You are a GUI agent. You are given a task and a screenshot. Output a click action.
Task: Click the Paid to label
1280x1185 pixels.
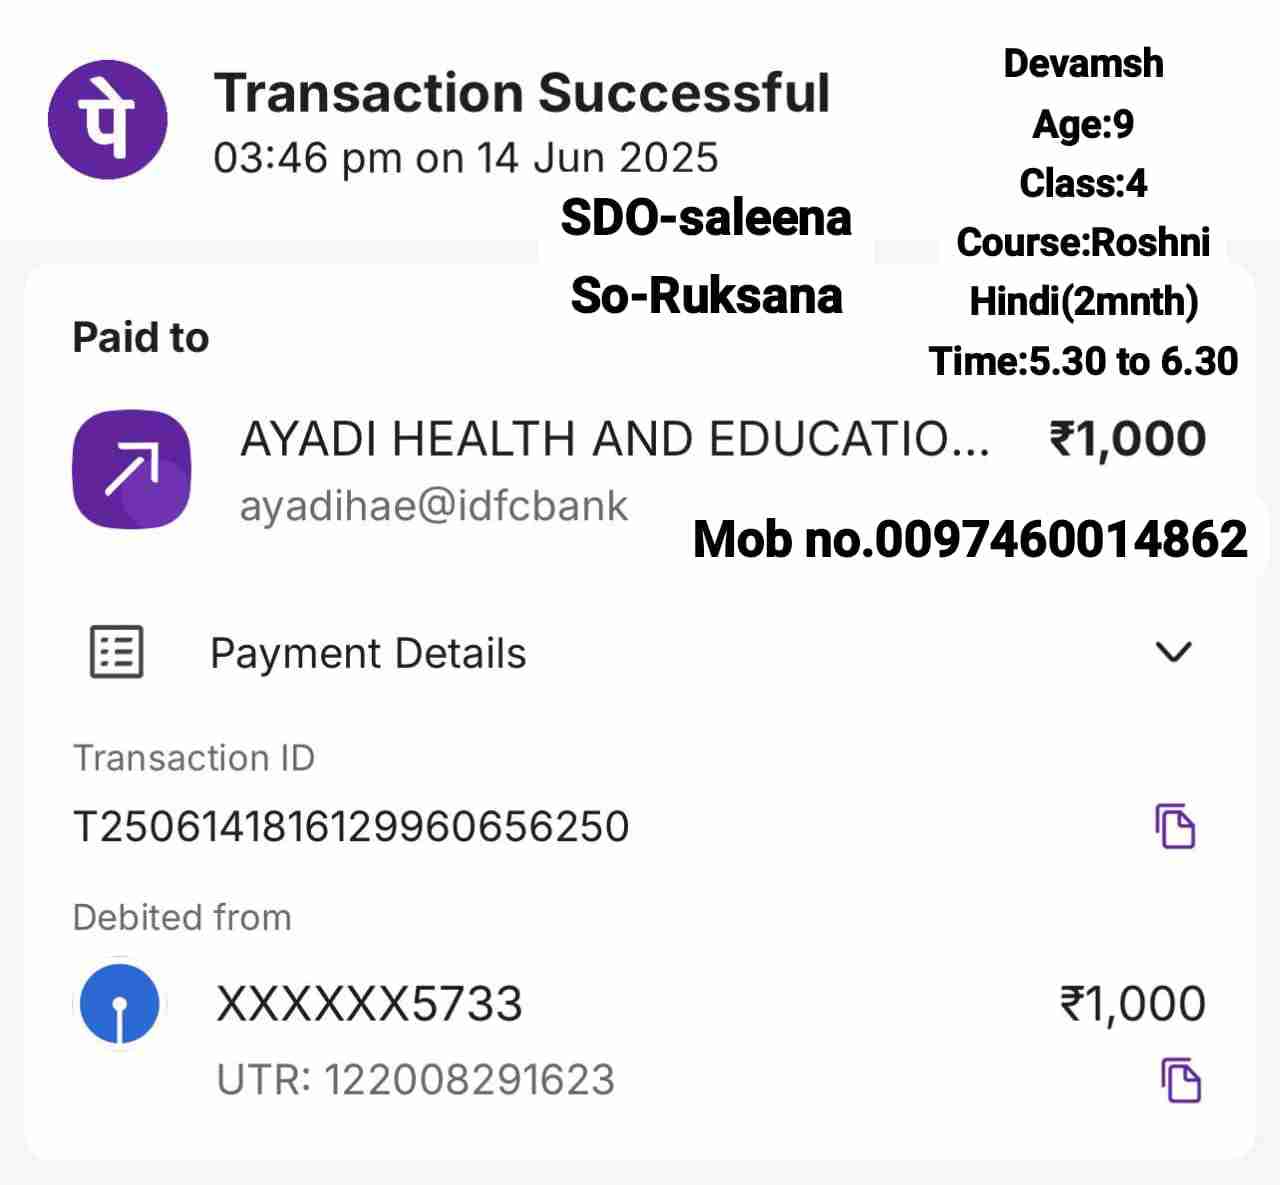click(x=141, y=338)
